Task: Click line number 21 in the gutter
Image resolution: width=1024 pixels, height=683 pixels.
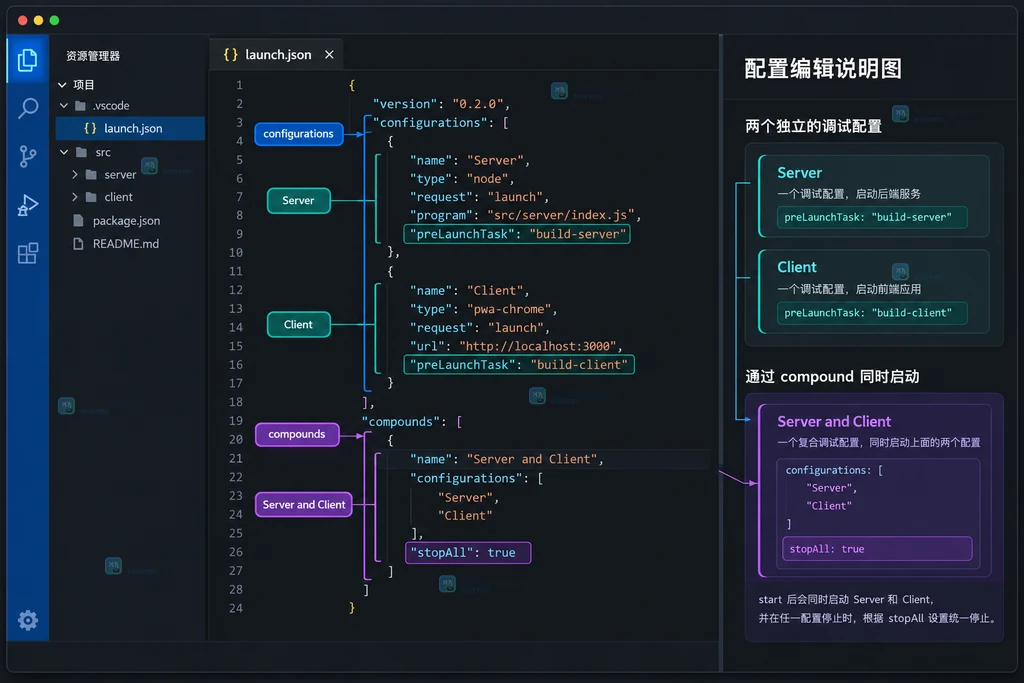Action: [x=236, y=459]
